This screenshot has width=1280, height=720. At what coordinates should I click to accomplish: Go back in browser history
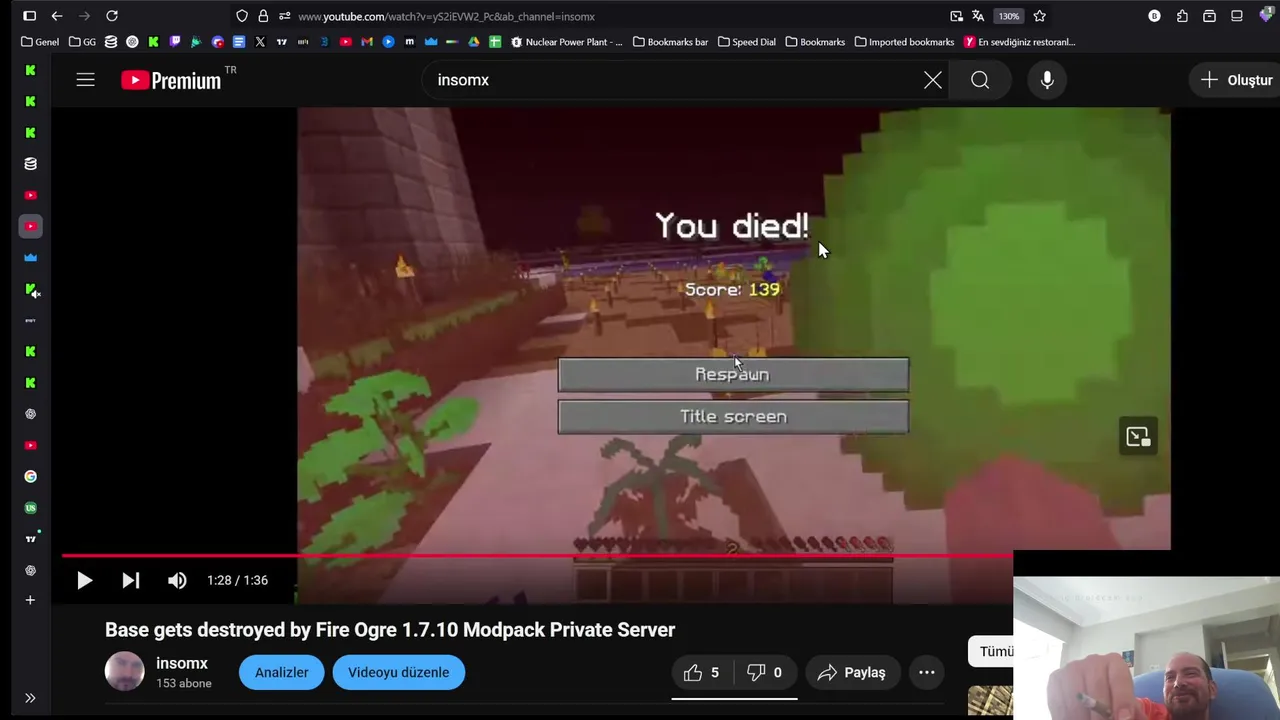57,16
